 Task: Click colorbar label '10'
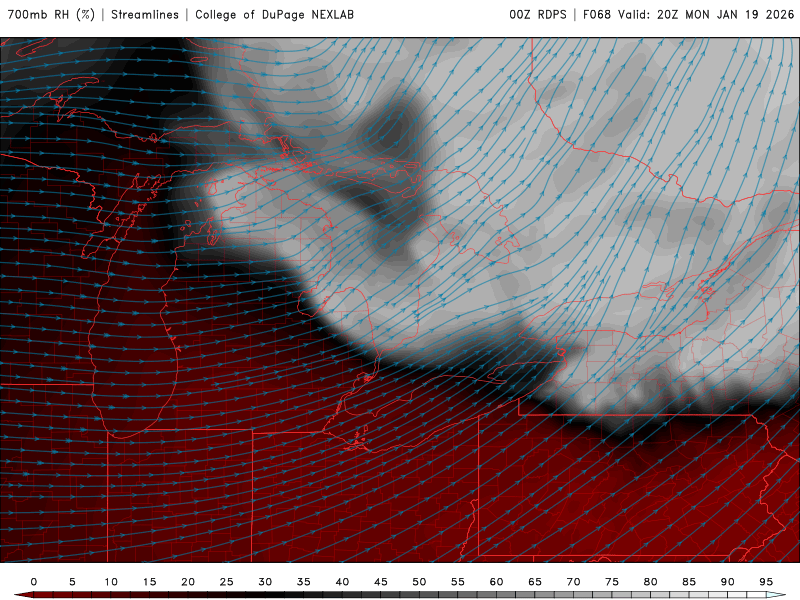(x=111, y=582)
